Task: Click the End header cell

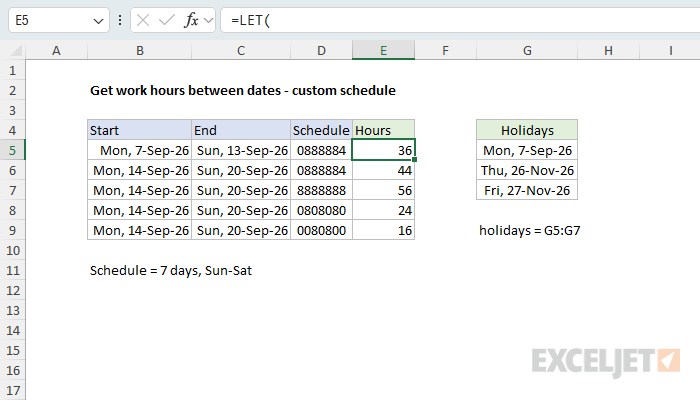Action: pyautogui.click(x=241, y=130)
